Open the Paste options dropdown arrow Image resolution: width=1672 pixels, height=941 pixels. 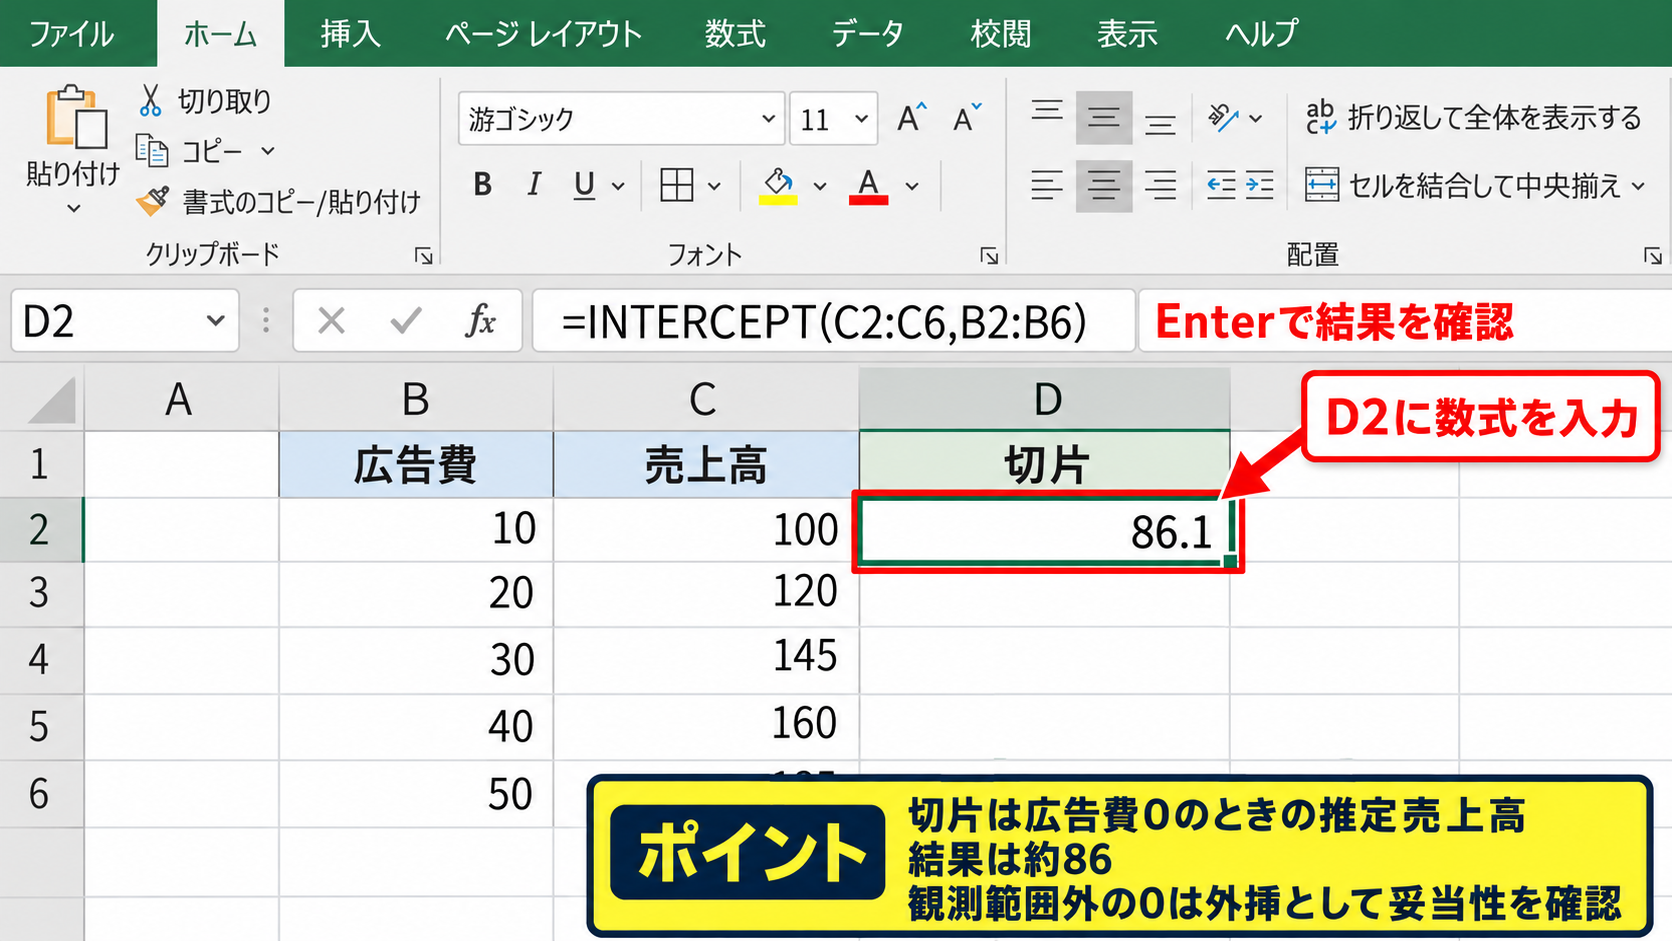pyautogui.click(x=73, y=209)
